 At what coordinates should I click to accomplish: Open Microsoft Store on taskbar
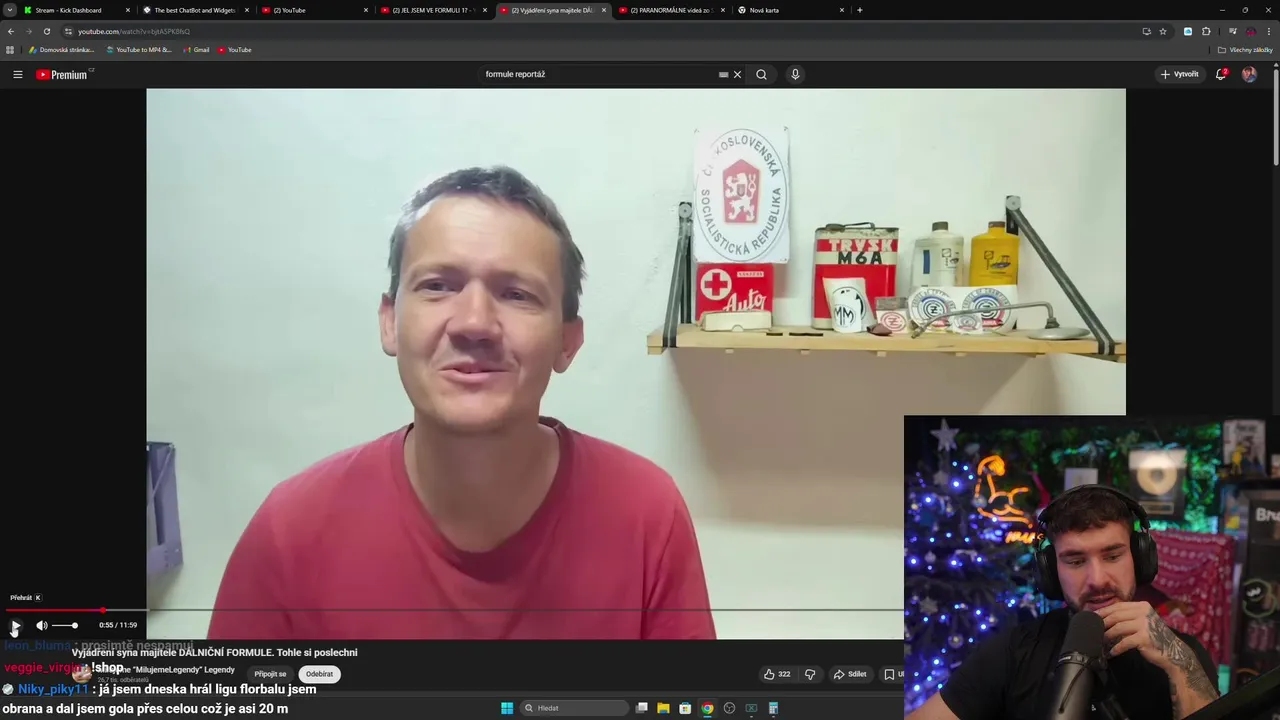click(x=685, y=708)
